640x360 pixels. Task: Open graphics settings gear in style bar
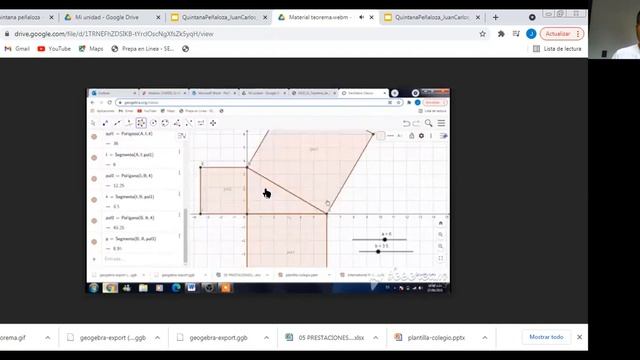coord(421,136)
